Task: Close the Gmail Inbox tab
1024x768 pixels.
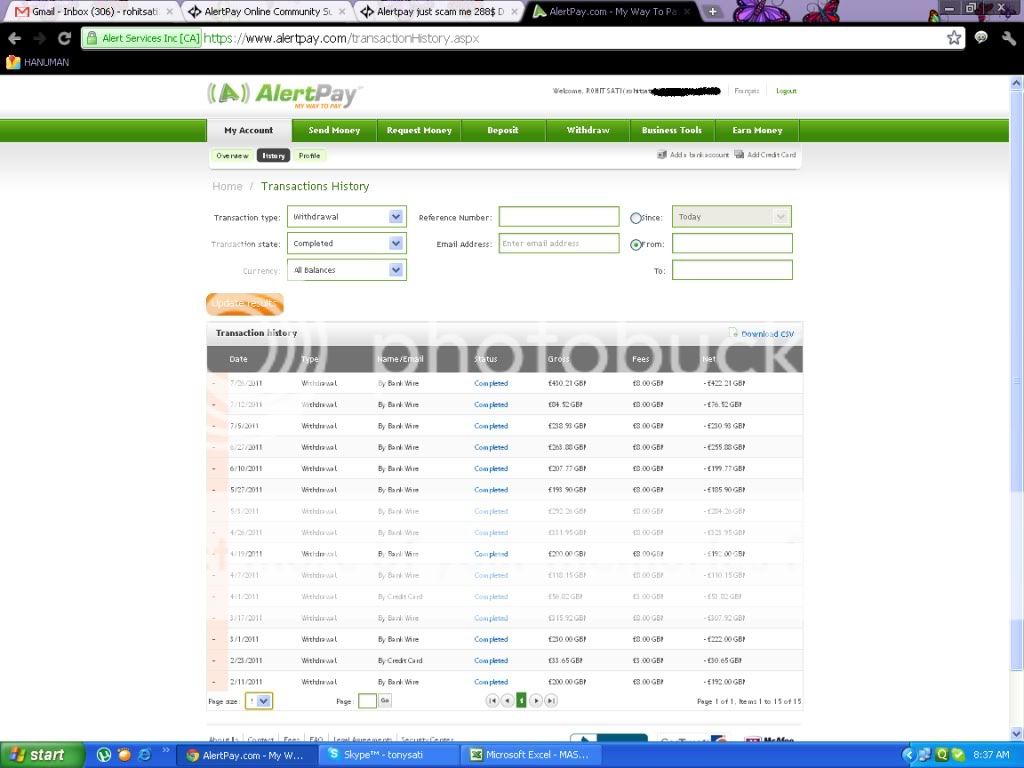Action: (169, 12)
